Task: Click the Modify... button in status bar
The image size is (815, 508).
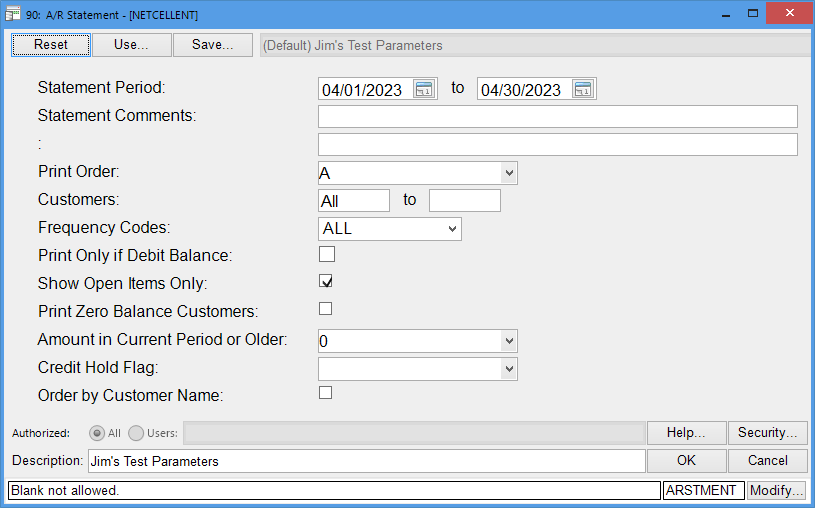Action: [x=777, y=490]
